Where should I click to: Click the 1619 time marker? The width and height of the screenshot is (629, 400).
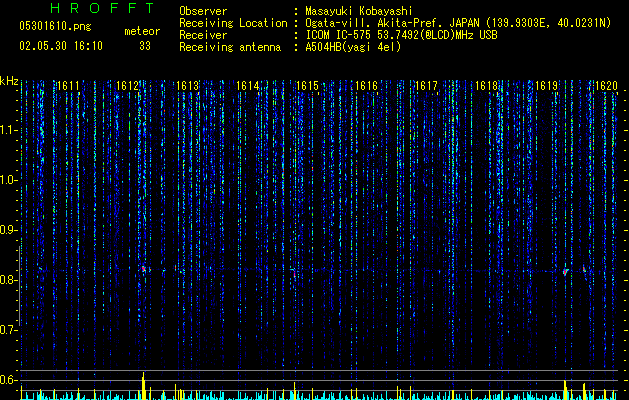point(546,86)
